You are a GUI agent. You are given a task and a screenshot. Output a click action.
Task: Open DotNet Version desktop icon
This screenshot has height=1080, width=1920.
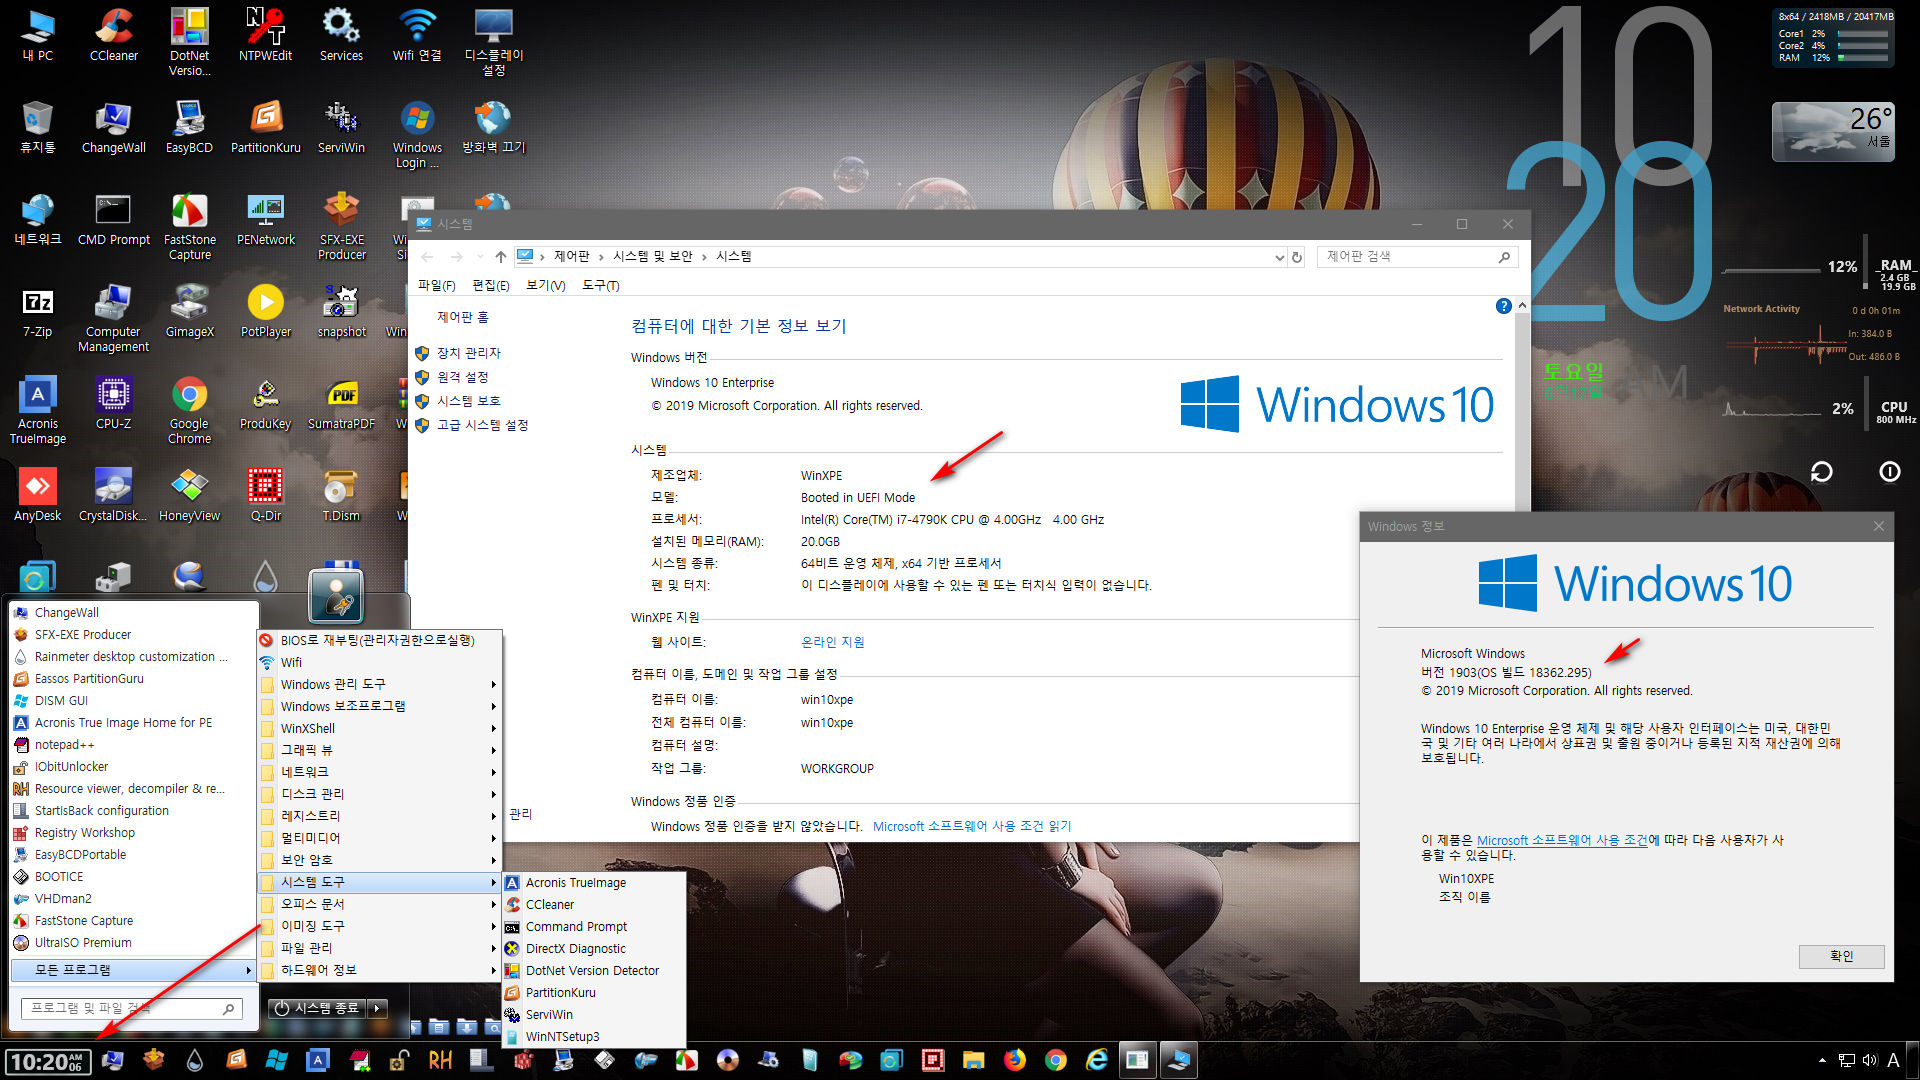click(x=189, y=42)
